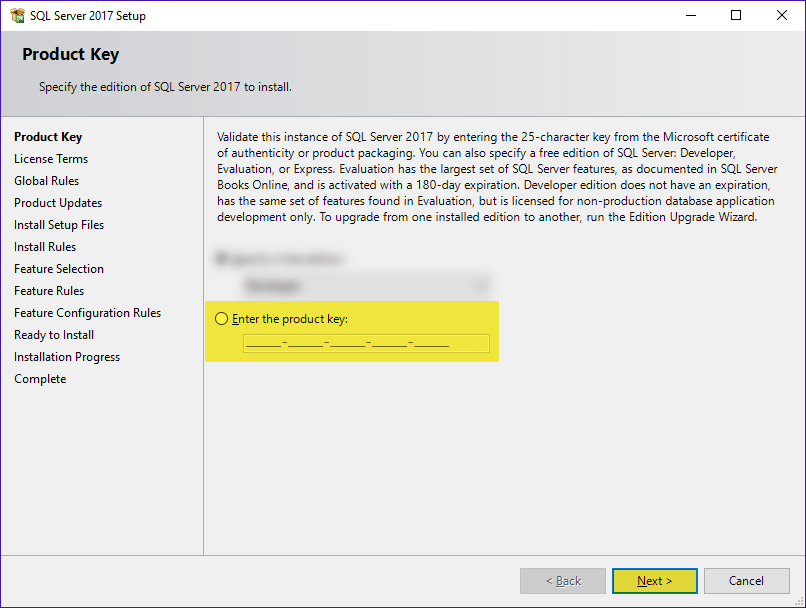Open the blurred free edition dropdown

(367, 285)
